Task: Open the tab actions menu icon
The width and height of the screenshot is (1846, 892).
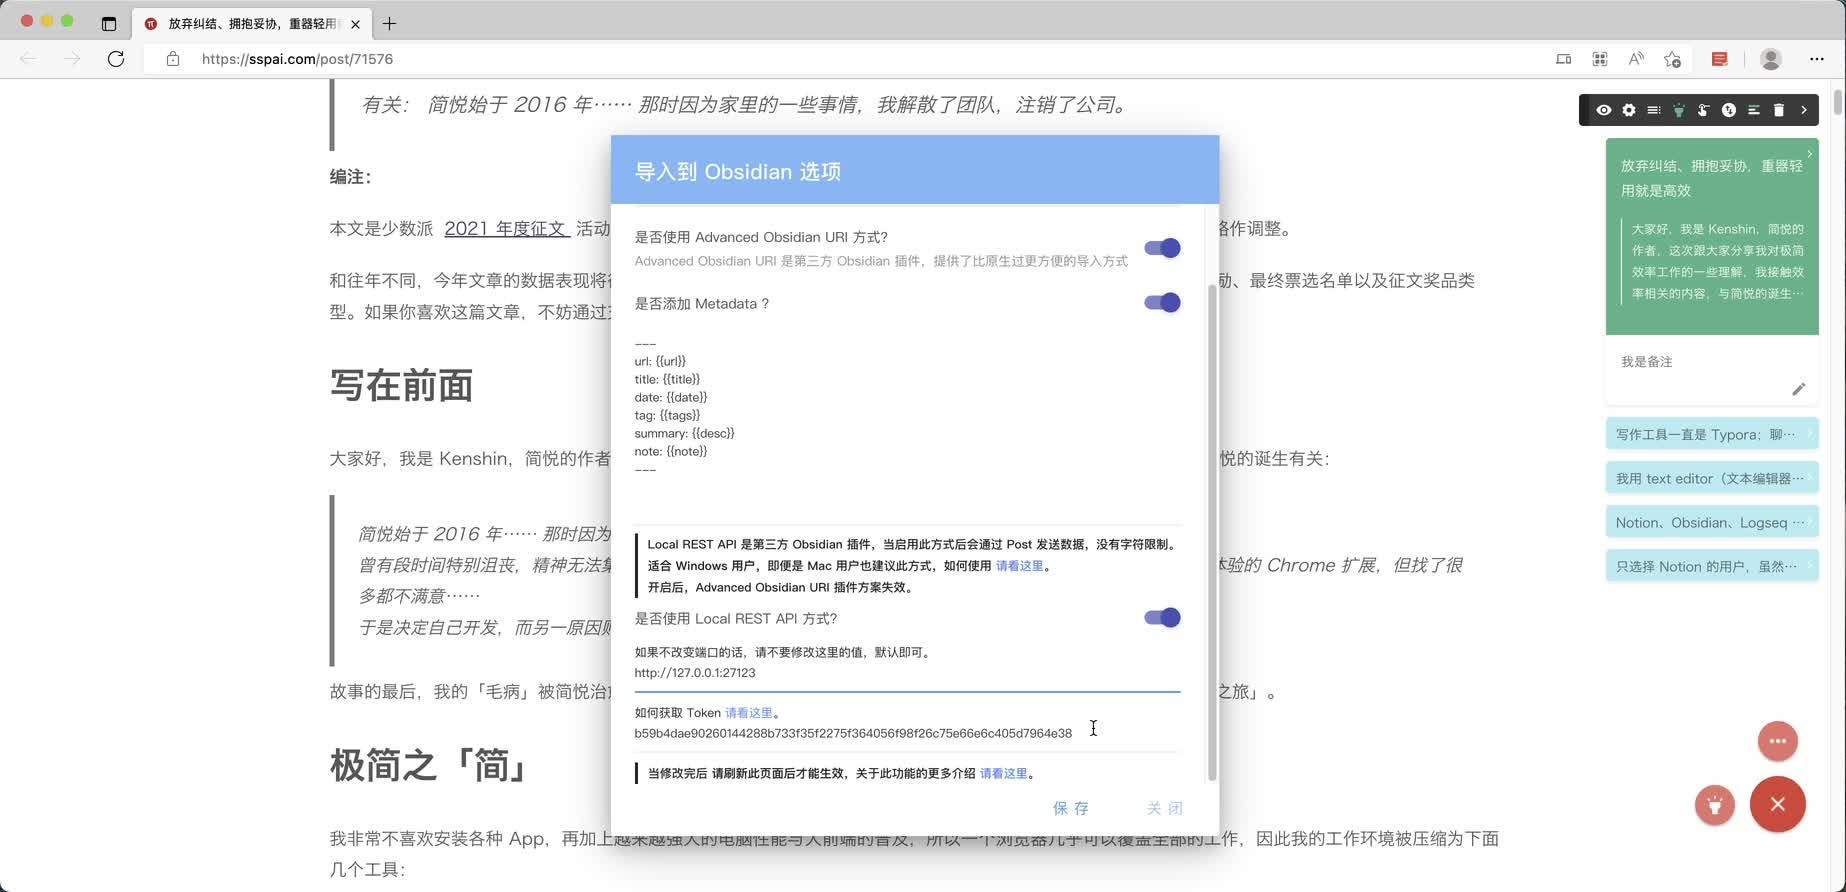Action: 109,23
